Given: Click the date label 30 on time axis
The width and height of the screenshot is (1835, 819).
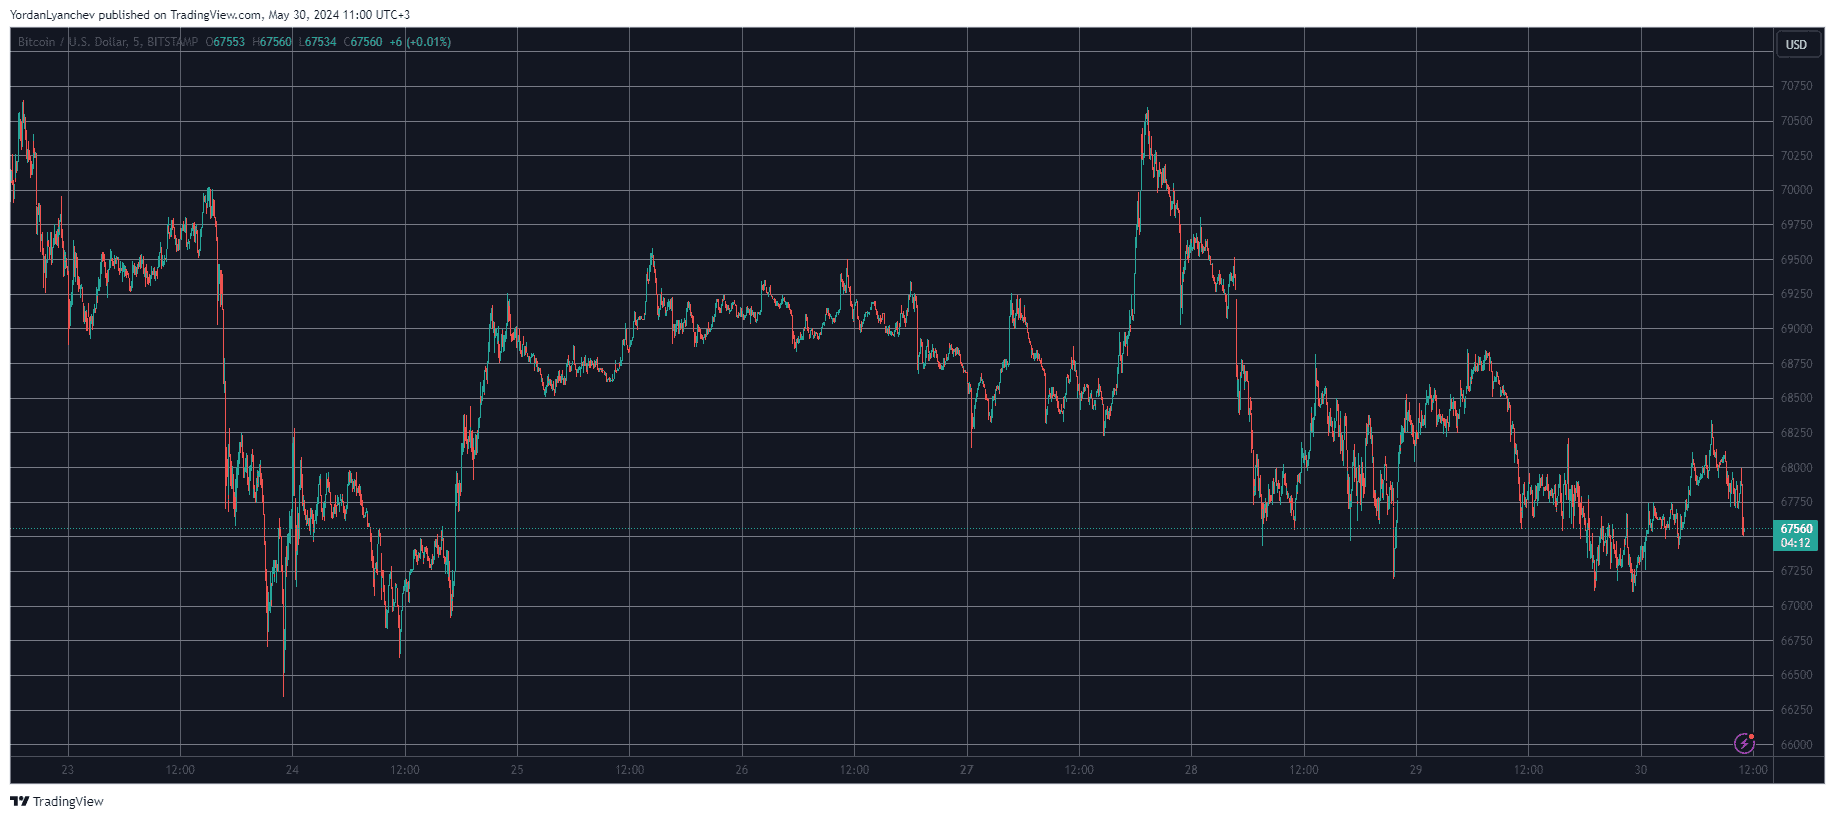Looking at the screenshot, I should 1641,770.
